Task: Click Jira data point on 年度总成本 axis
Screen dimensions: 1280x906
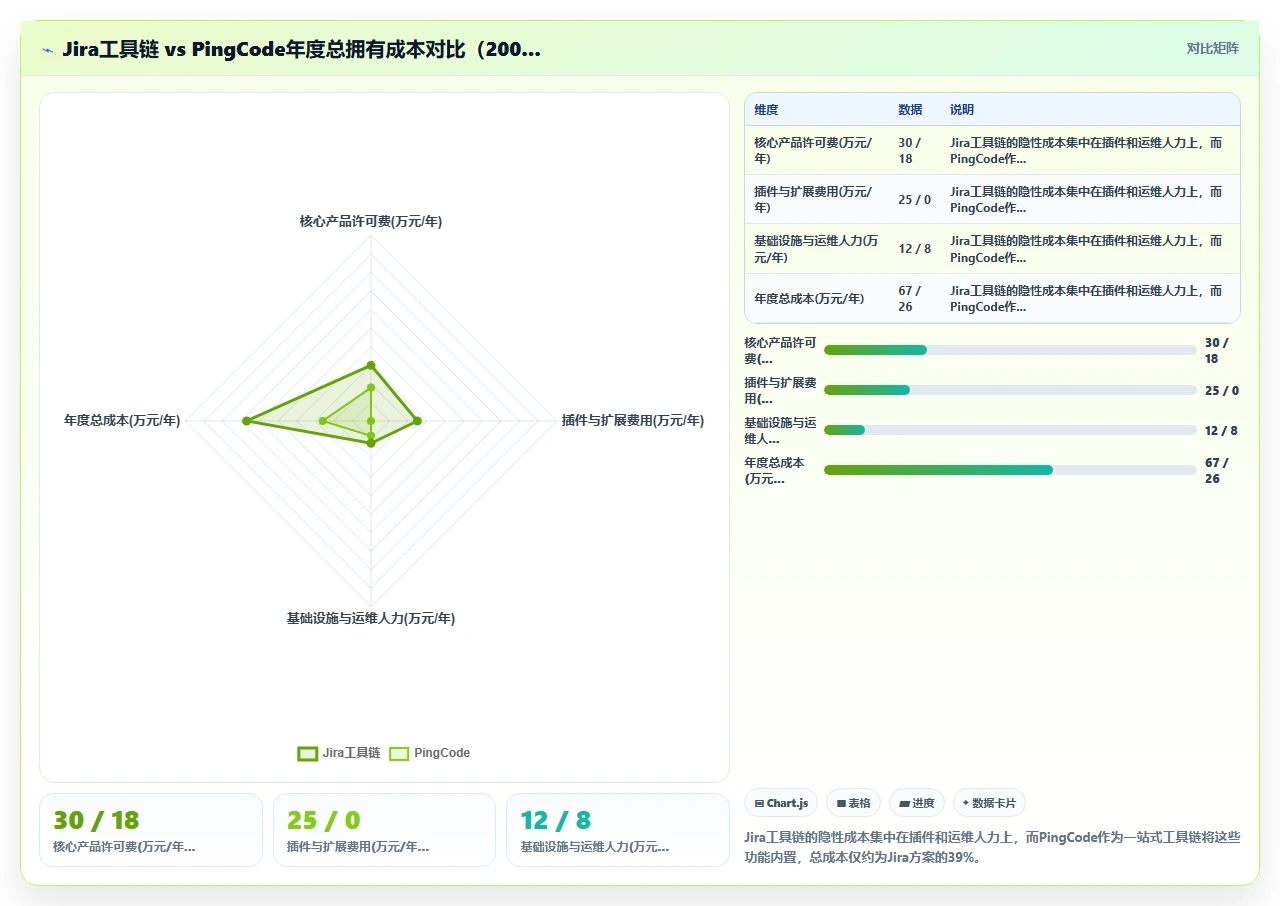Action: point(246,421)
